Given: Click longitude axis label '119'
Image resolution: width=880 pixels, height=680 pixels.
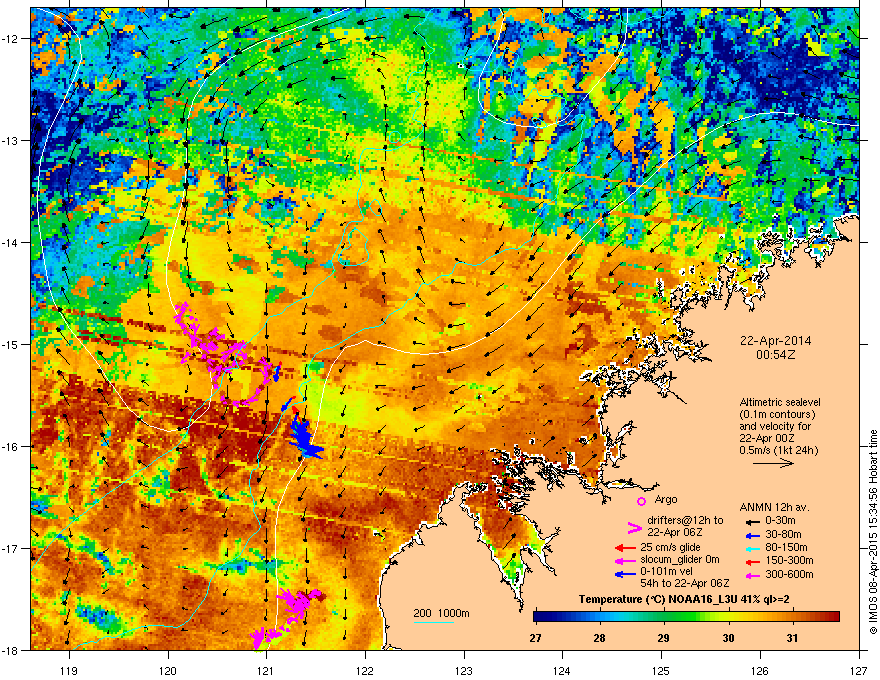Looking at the screenshot, I should [x=69, y=670].
